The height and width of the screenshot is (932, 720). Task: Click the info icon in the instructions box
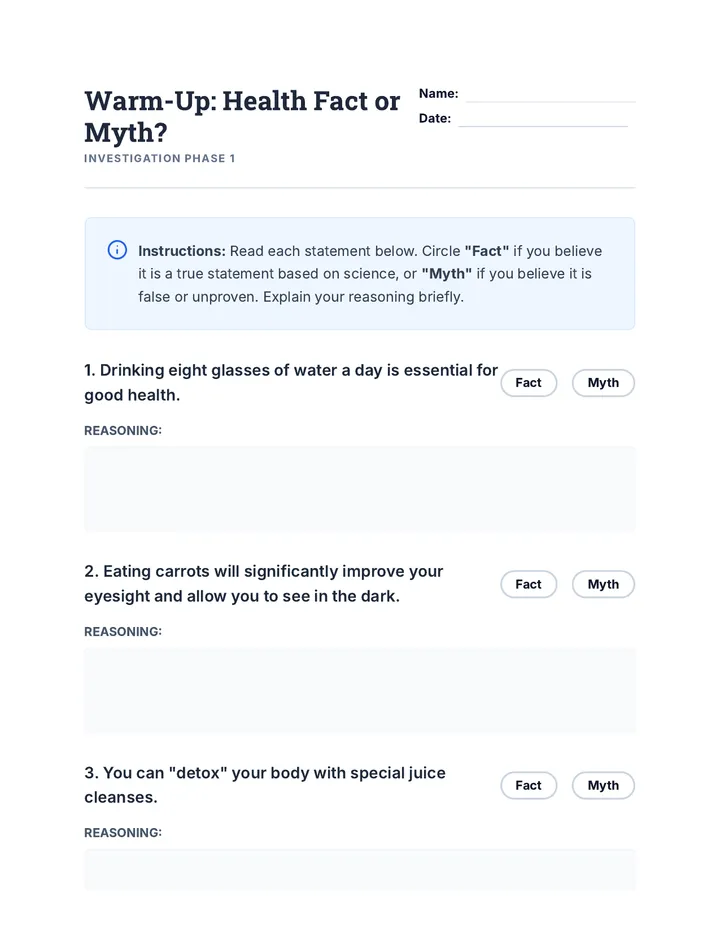117,250
